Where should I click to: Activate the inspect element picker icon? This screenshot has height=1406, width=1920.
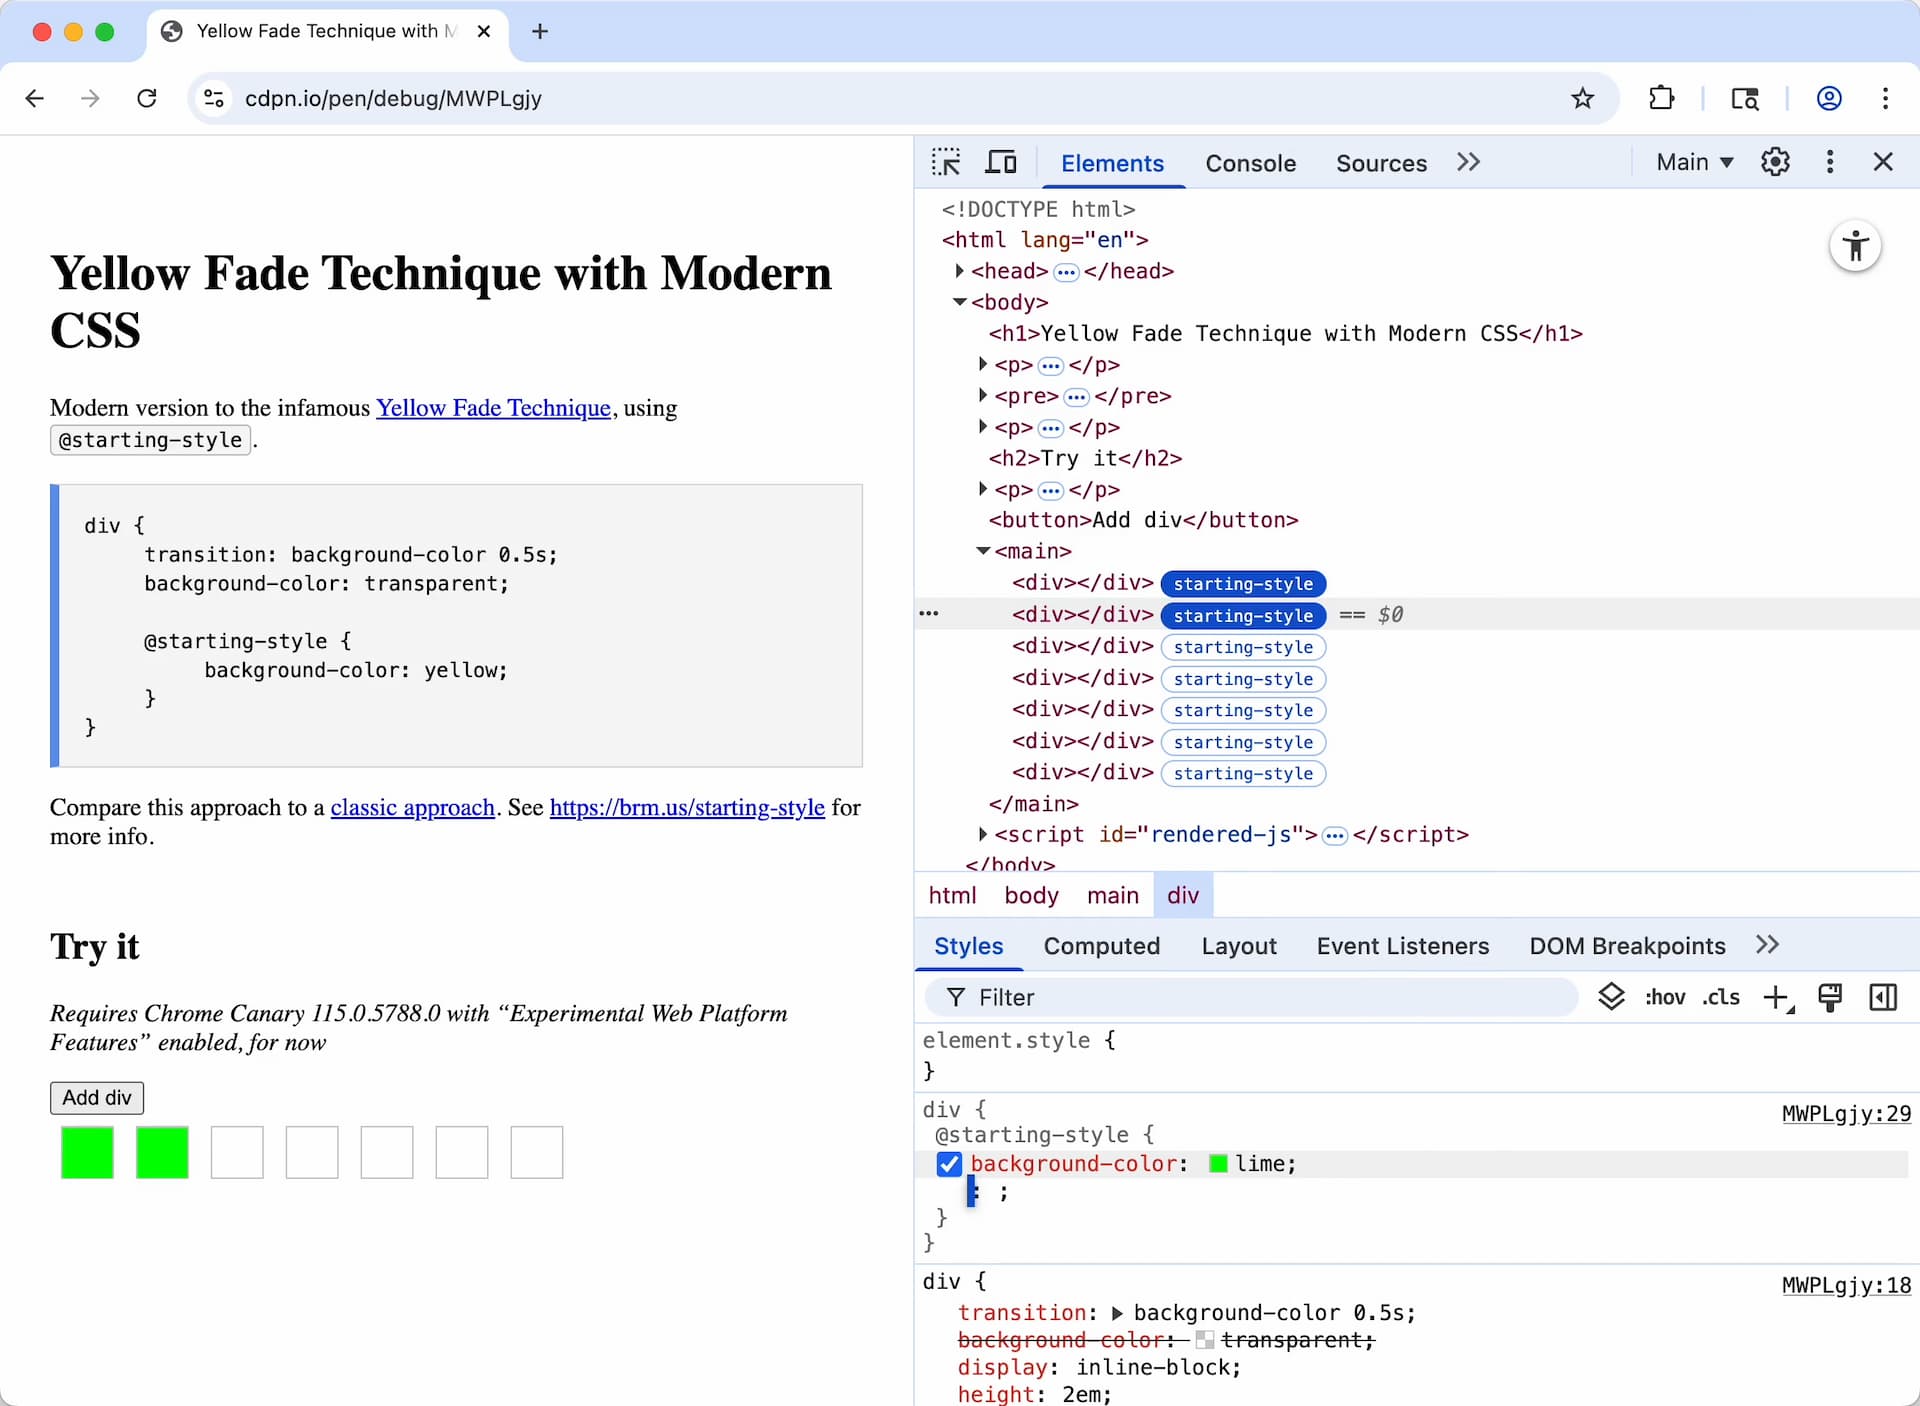click(x=945, y=162)
